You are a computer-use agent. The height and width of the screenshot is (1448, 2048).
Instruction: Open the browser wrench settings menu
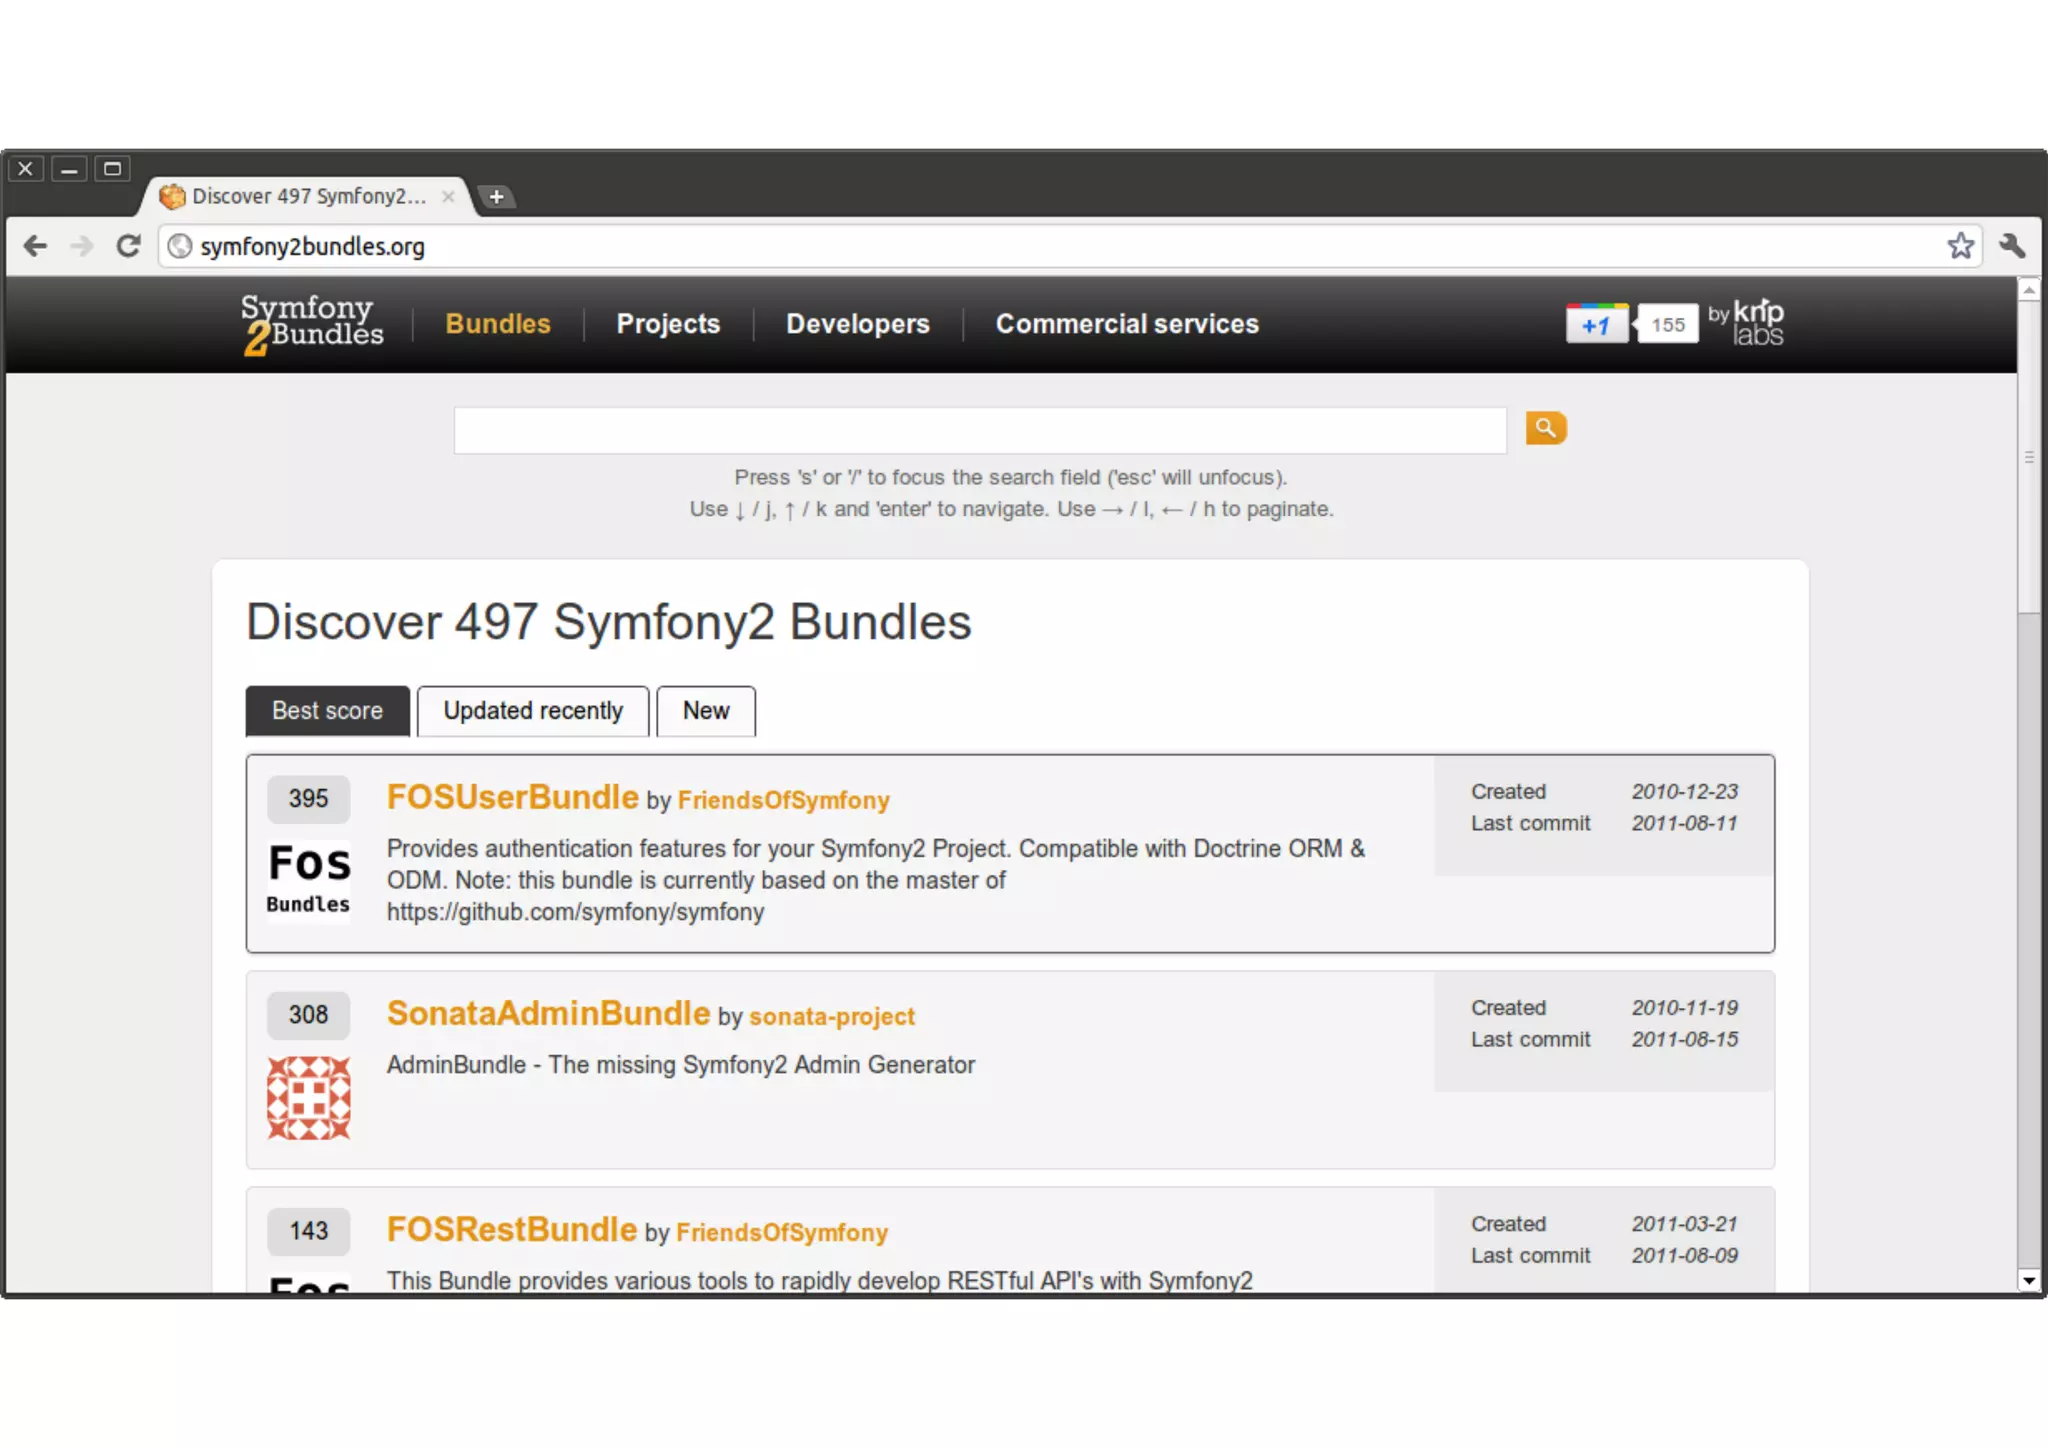pyautogui.click(x=2012, y=246)
